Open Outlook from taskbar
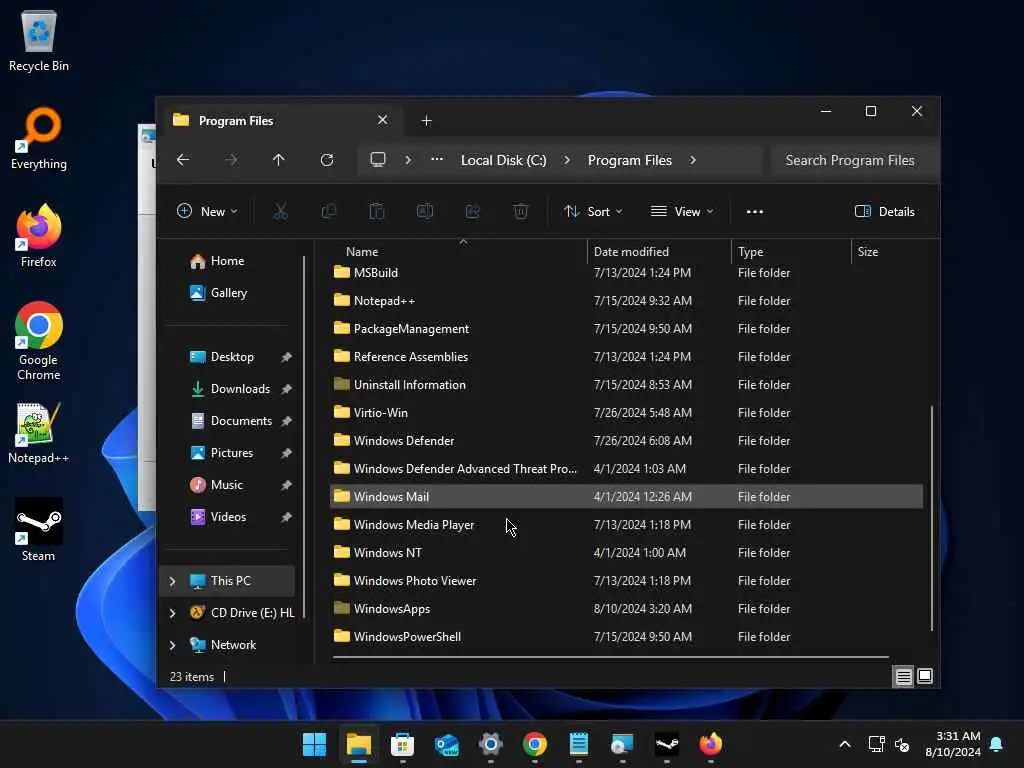 click(x=447, y=744)
